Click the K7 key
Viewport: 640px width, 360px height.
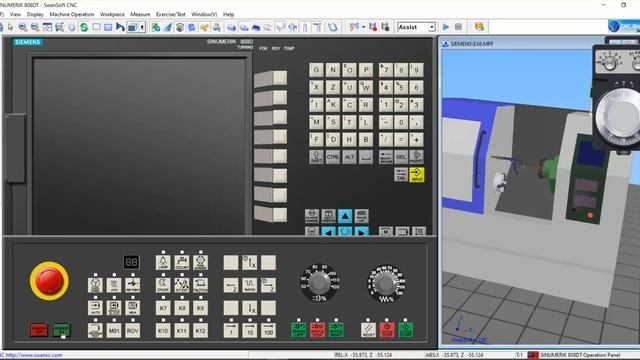(163, 308)
